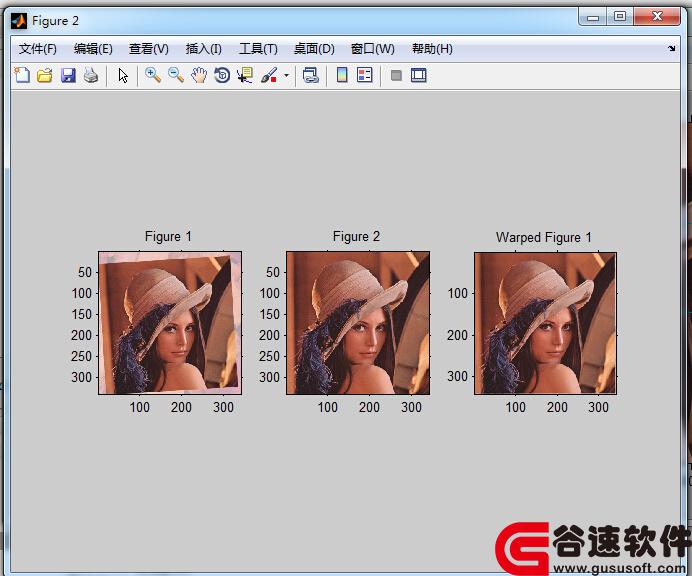This screenshot has height=576, width=692.
Task: Click the Hide Plot Tools icon
Action: click(x=396, y=75)
